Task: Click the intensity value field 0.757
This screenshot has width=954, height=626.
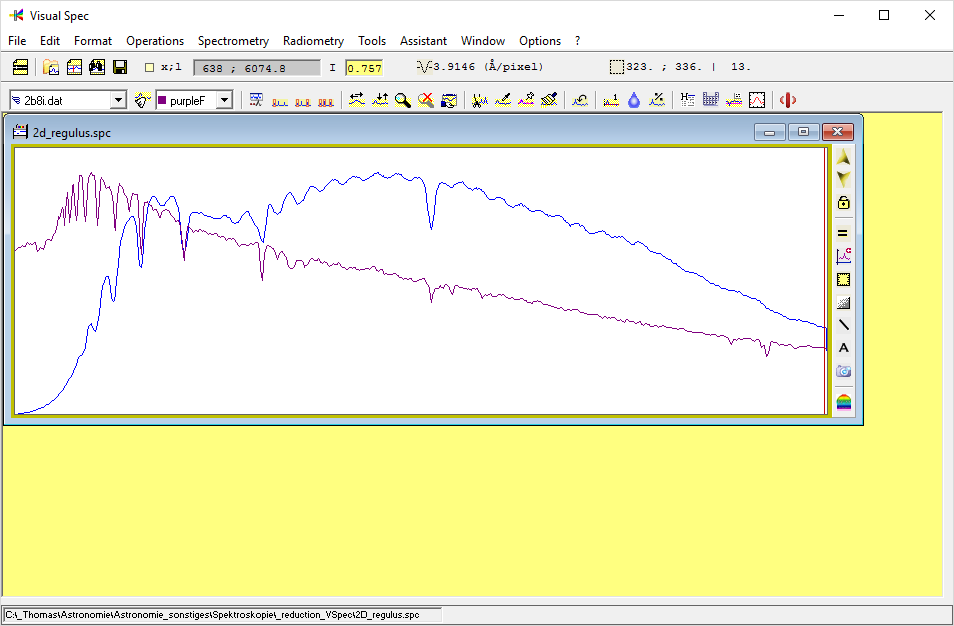Action: click(364, 68)
